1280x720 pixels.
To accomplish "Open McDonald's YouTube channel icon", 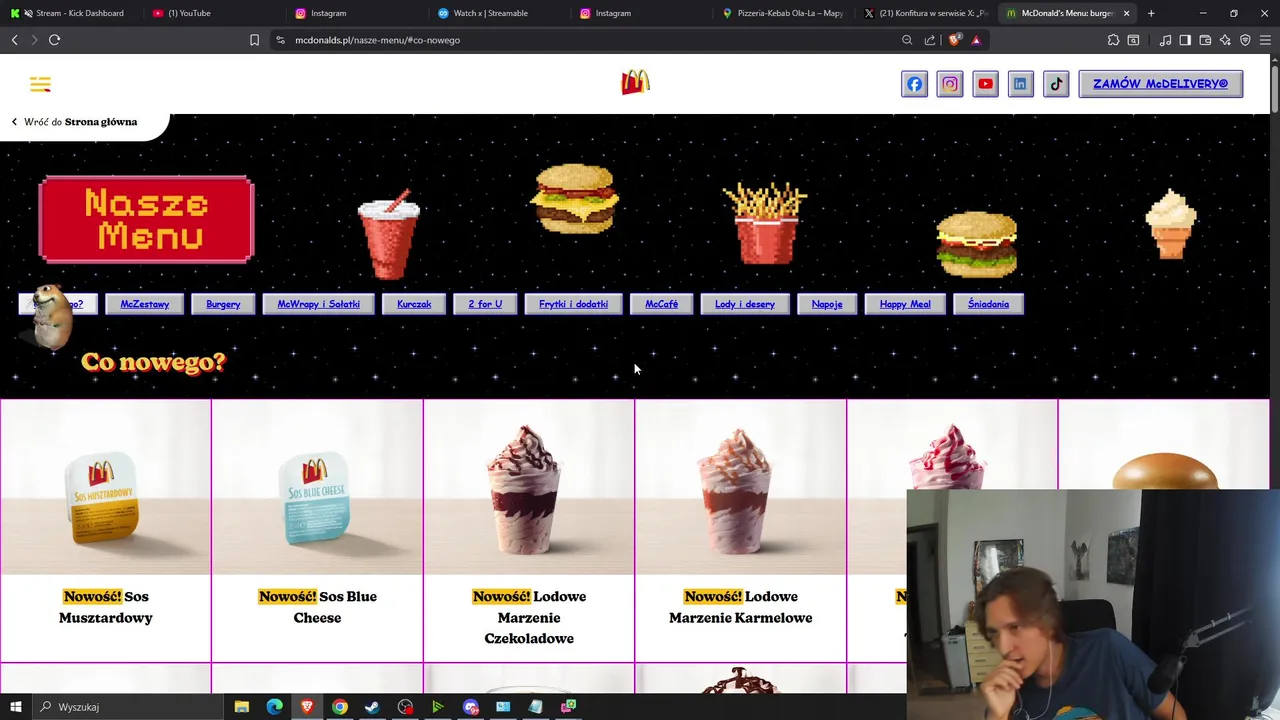I will (985, 84).
